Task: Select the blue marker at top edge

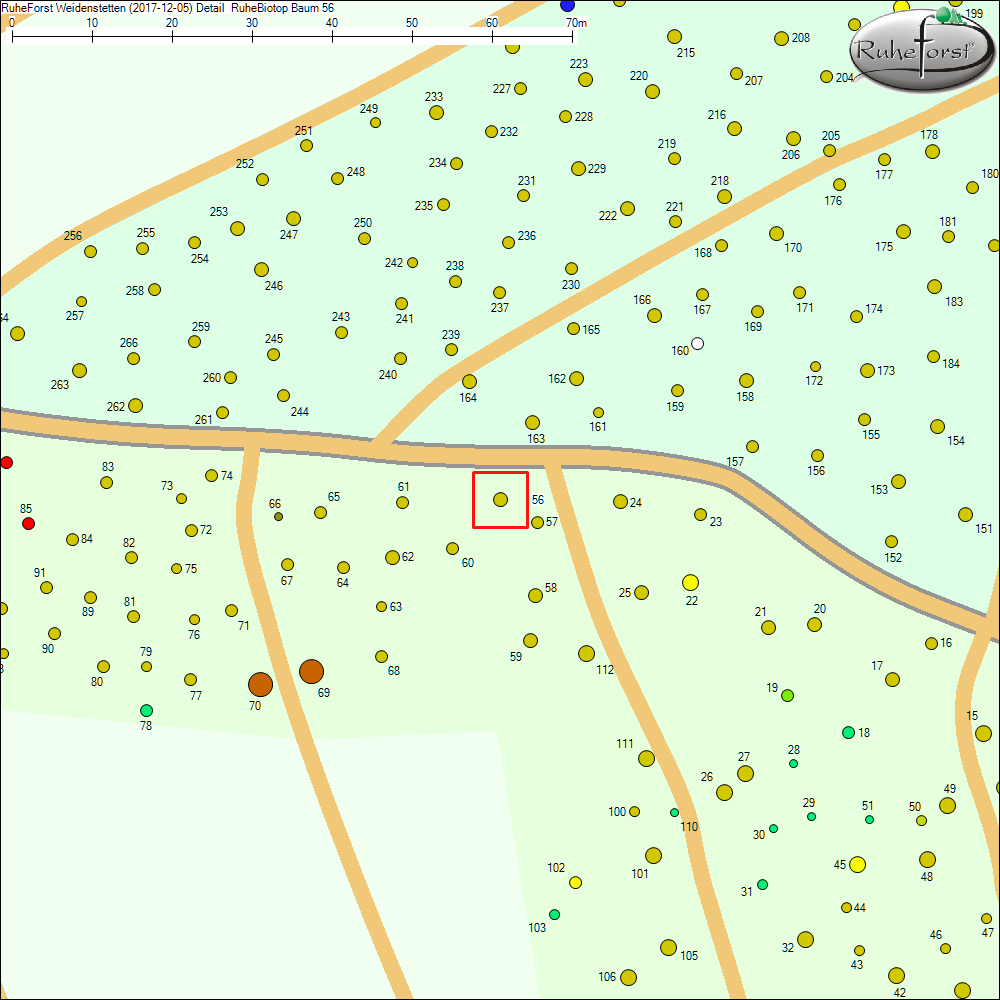Action: click(567, 6)
